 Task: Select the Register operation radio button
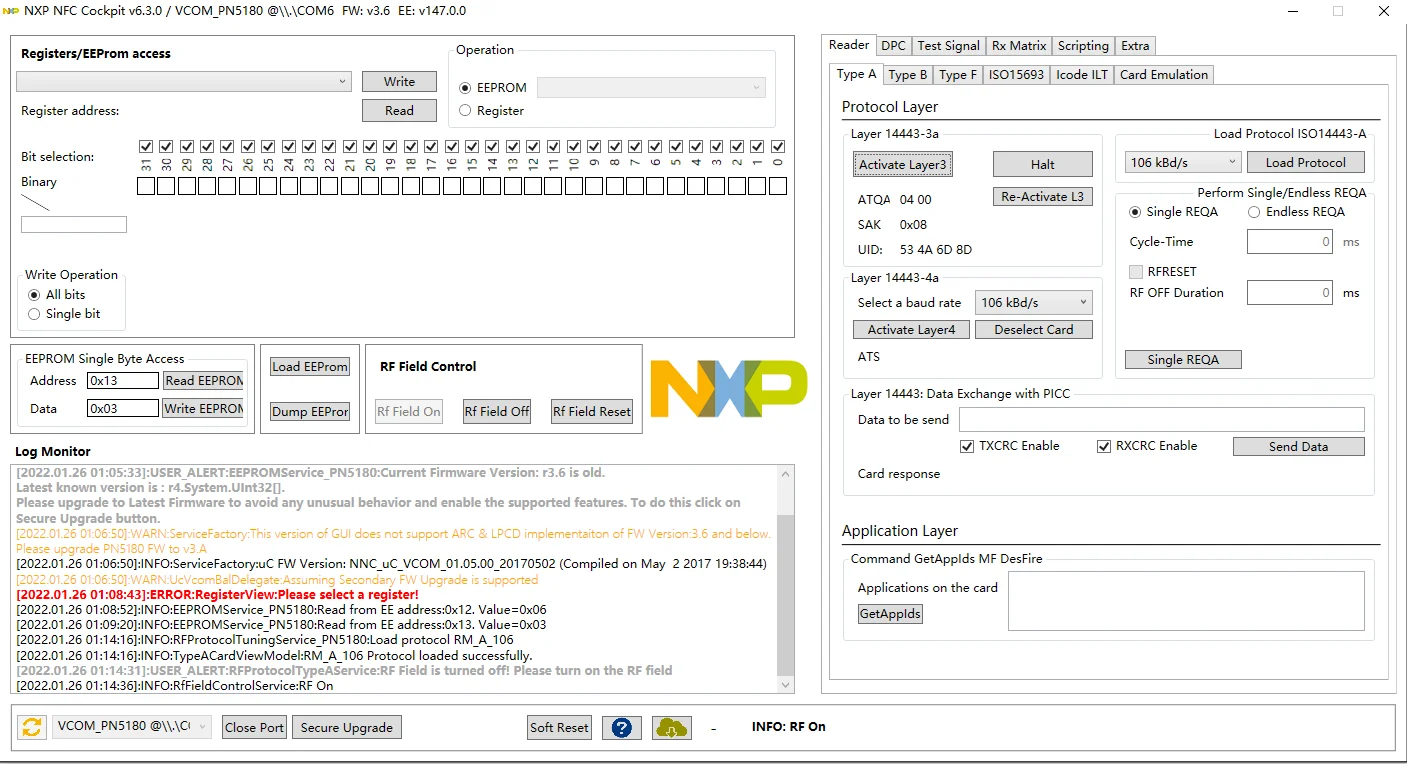[x=465, y=111]
